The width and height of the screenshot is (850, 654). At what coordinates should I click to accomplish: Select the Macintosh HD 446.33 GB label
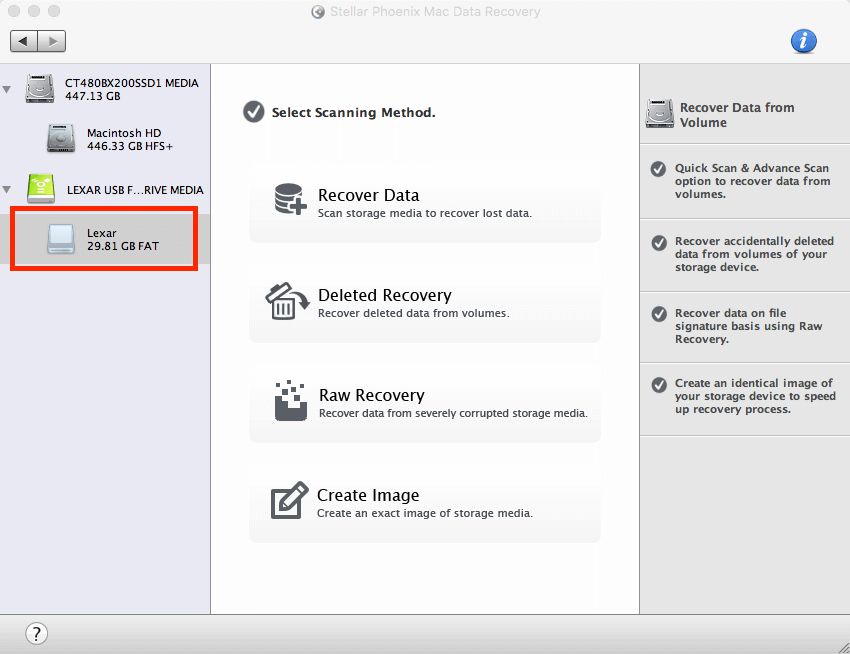point(130,139)
